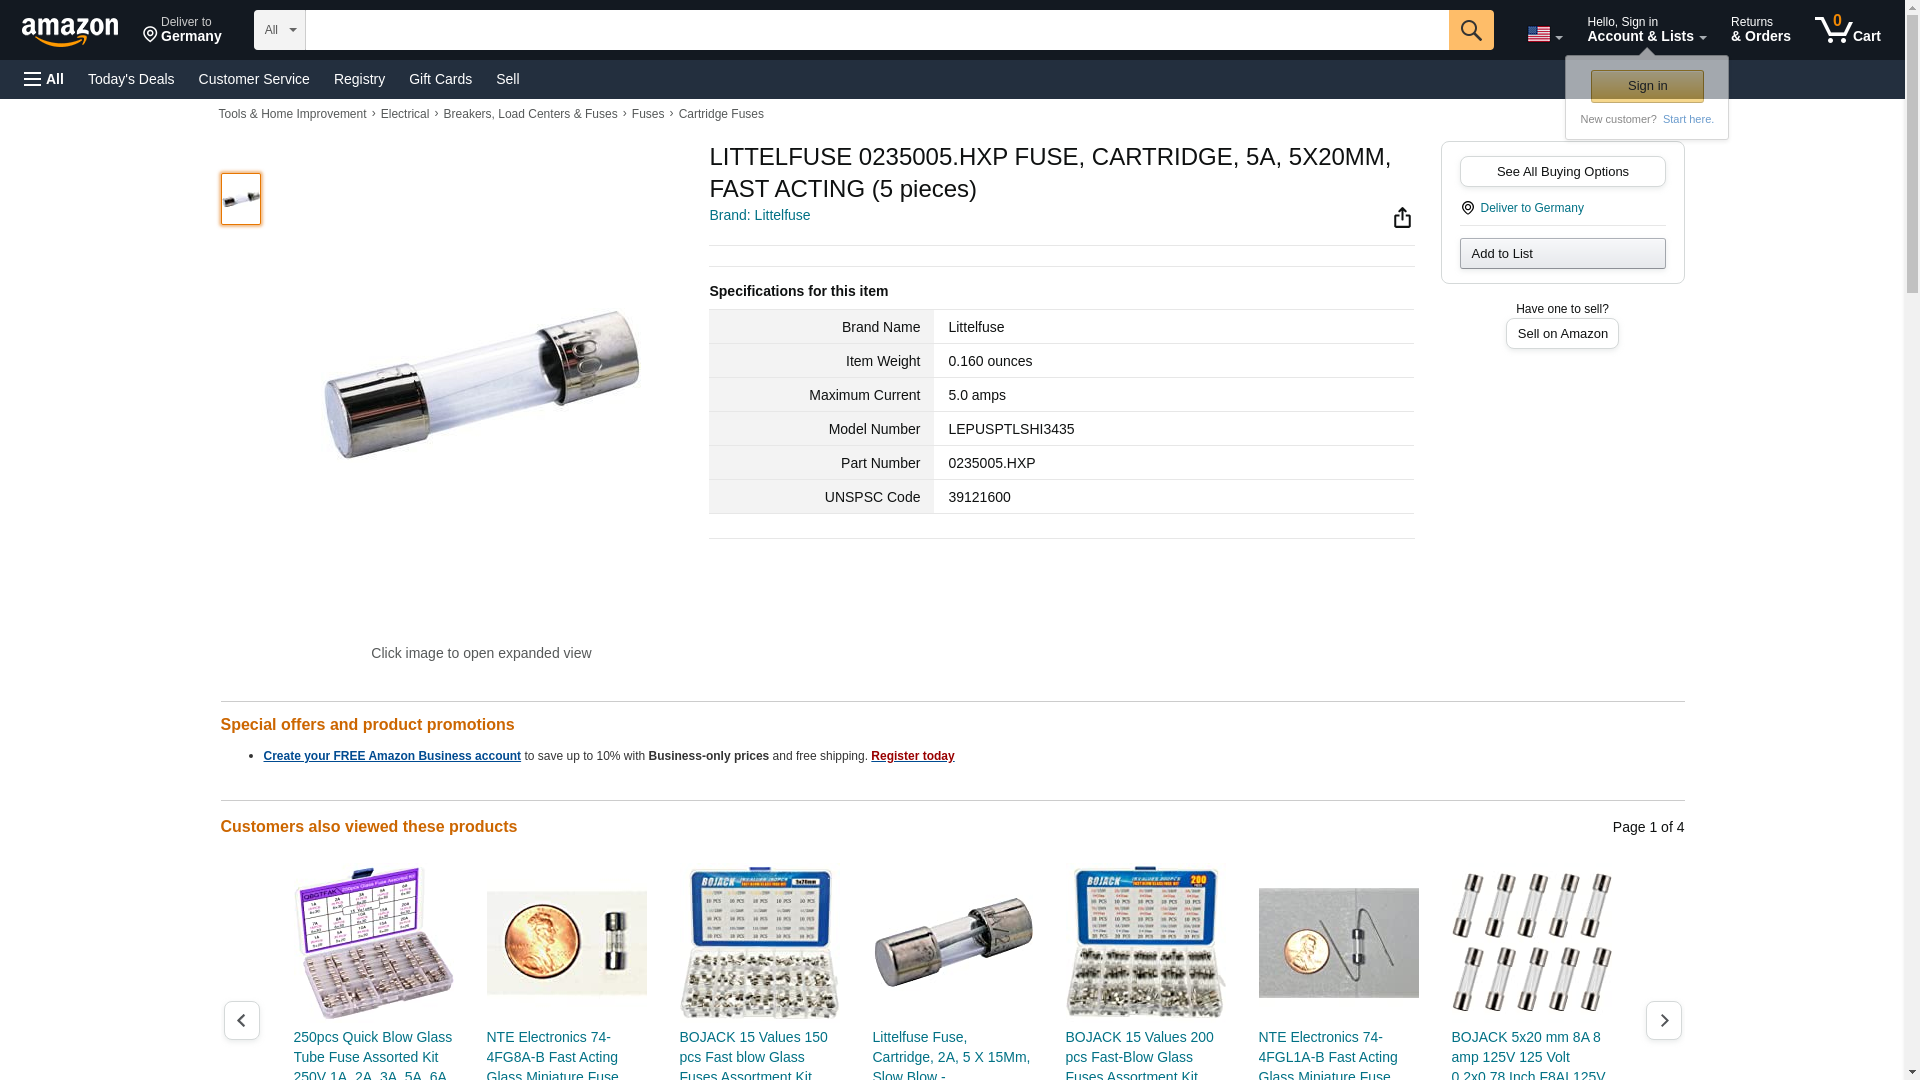Go to previous carousel page arrow
The width and height of the screenshot is (1920, 1080).
(x=241, y=1020)
